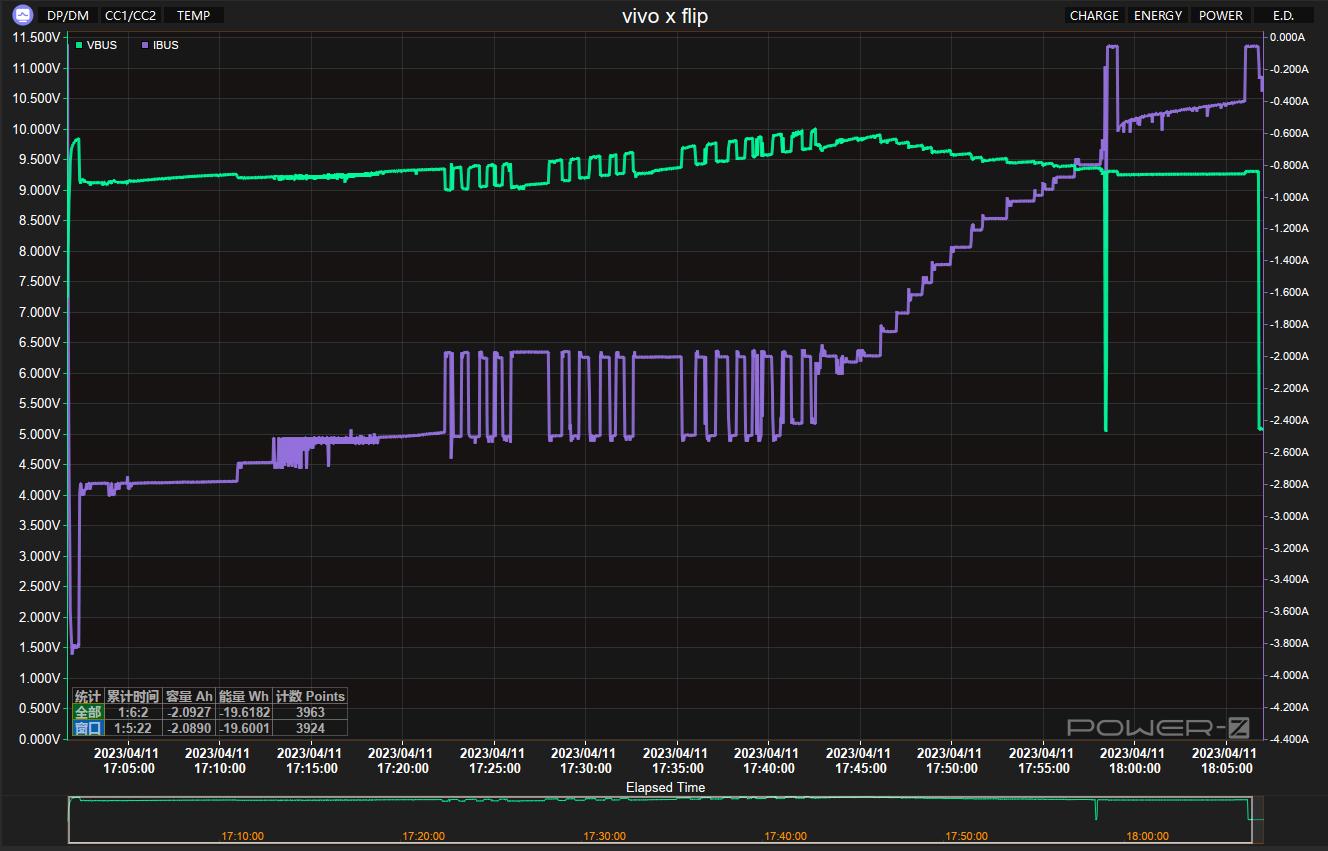
Task: Switch to the ENERGY view
Action: 1158,16
